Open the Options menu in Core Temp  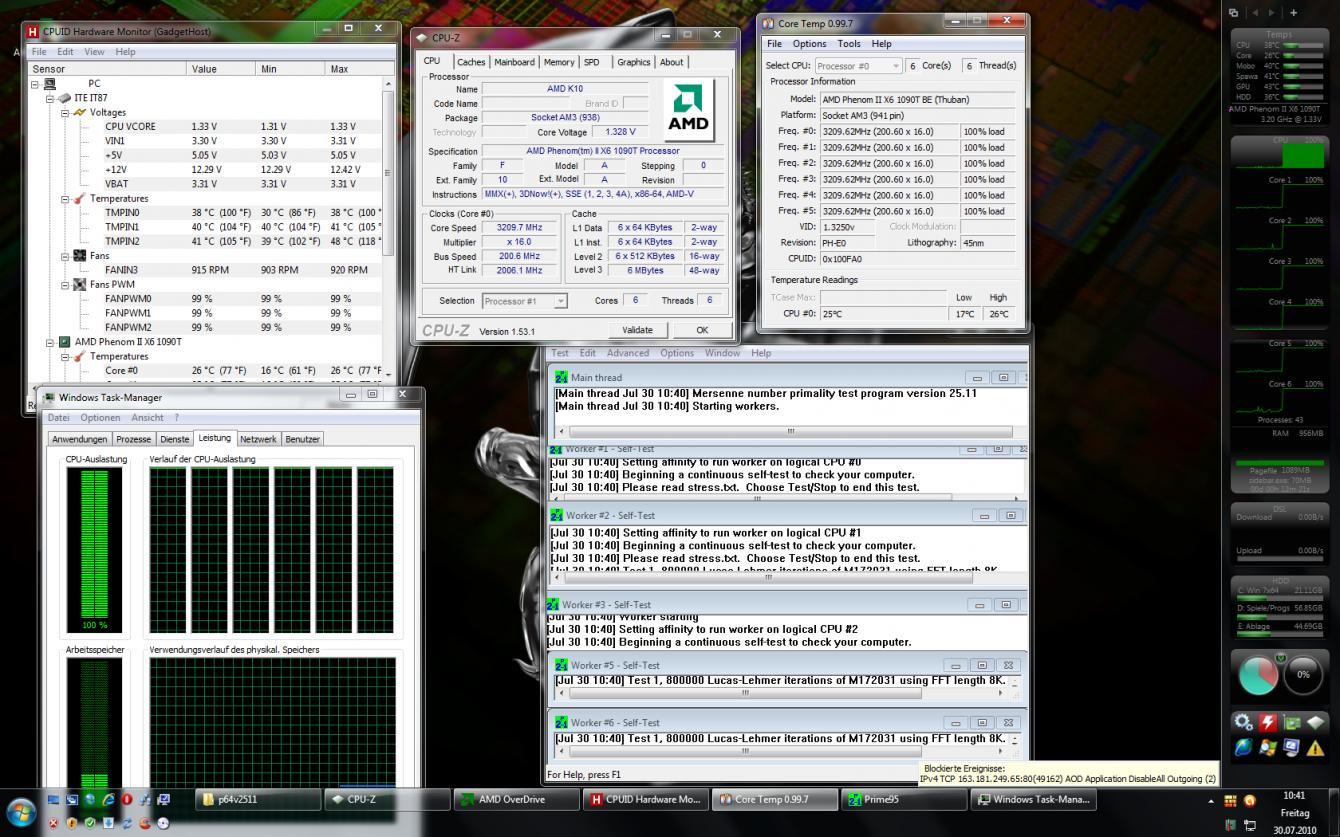pos(809,44)
